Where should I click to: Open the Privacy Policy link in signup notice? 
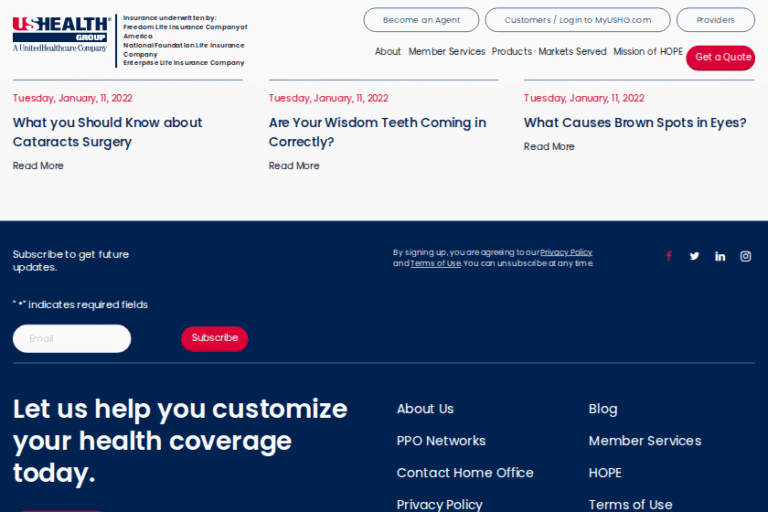pyautogui.click(x=566, y=253)
